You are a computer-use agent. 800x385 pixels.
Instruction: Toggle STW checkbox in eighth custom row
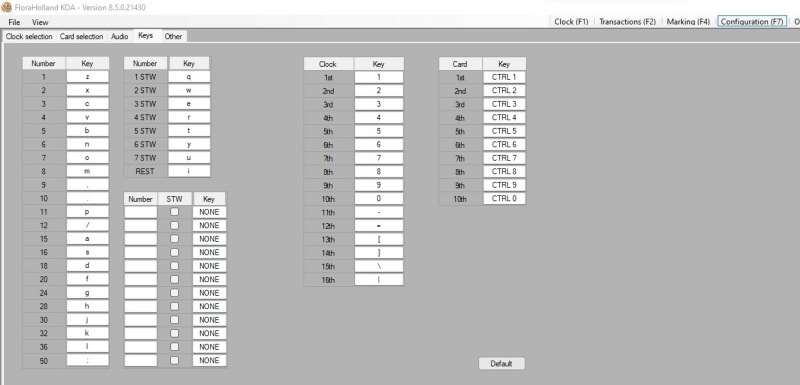174,306
